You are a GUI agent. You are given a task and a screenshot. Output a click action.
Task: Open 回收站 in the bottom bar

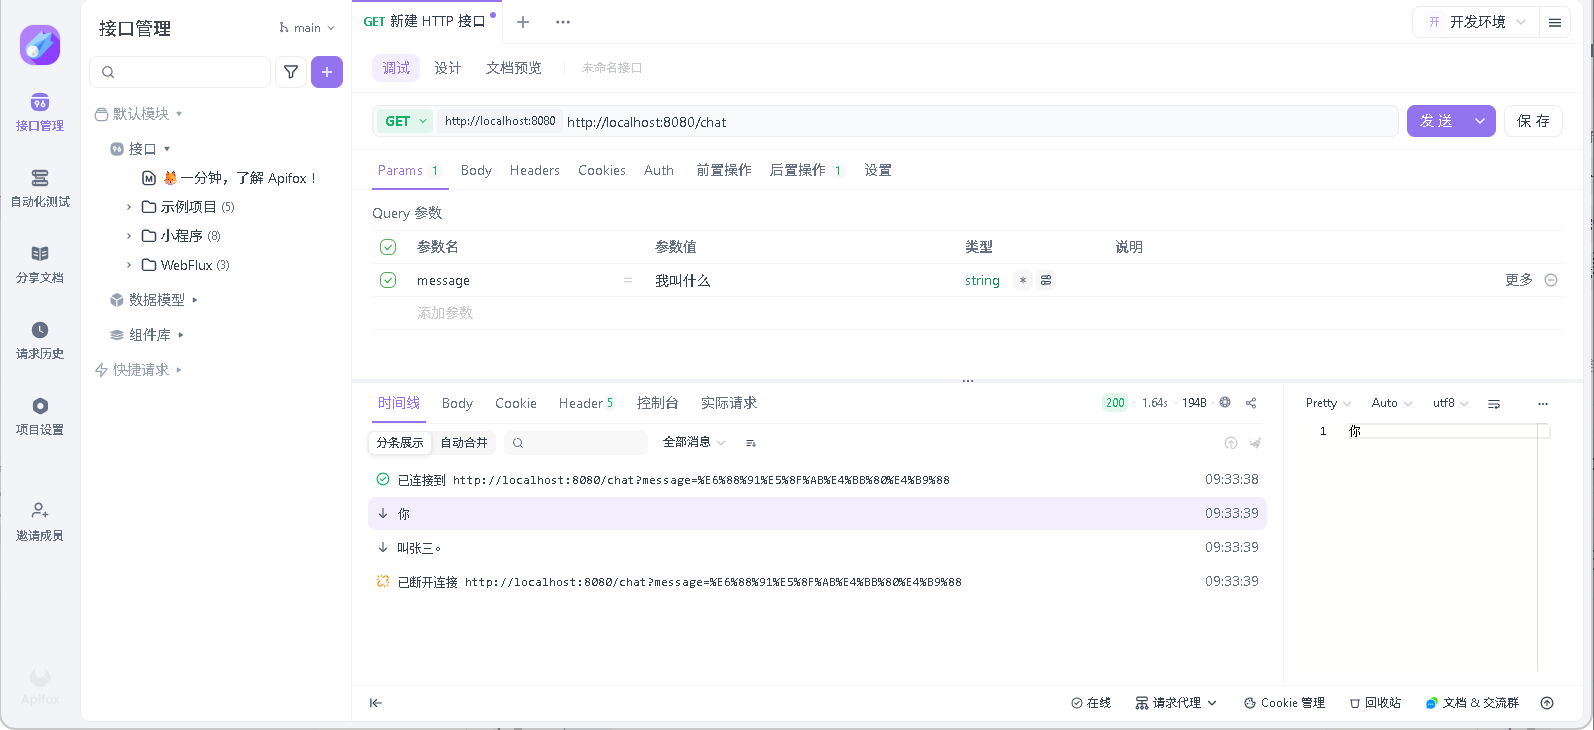[1375, 703]
